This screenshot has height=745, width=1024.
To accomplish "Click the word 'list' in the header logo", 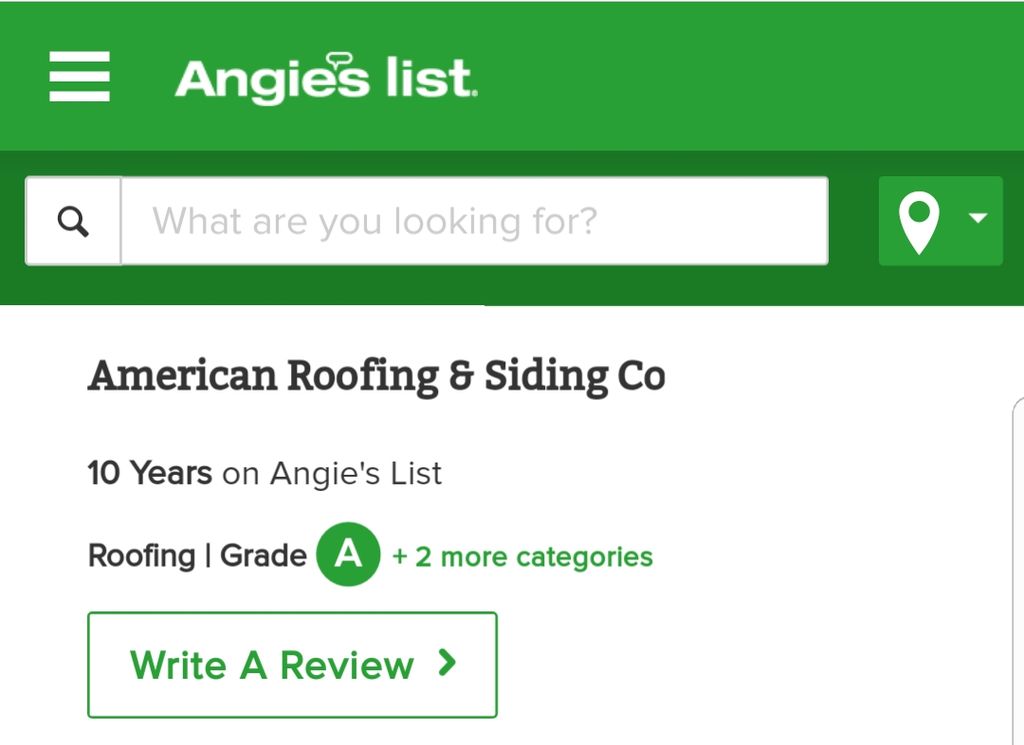I will 428,77.
